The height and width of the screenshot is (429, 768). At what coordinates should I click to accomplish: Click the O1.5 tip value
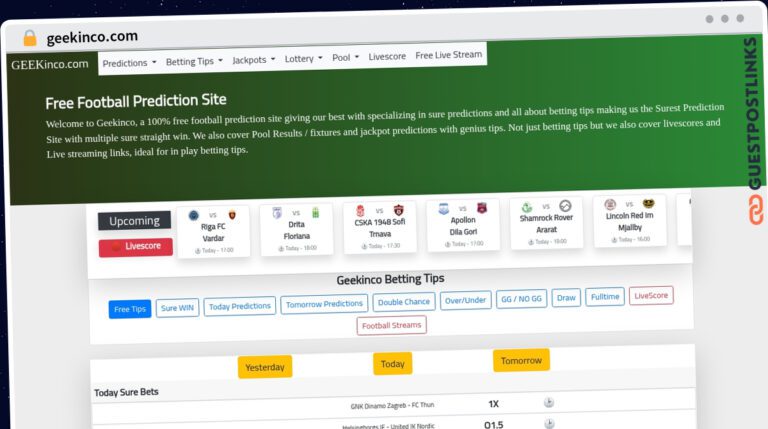tap(493, 425)
